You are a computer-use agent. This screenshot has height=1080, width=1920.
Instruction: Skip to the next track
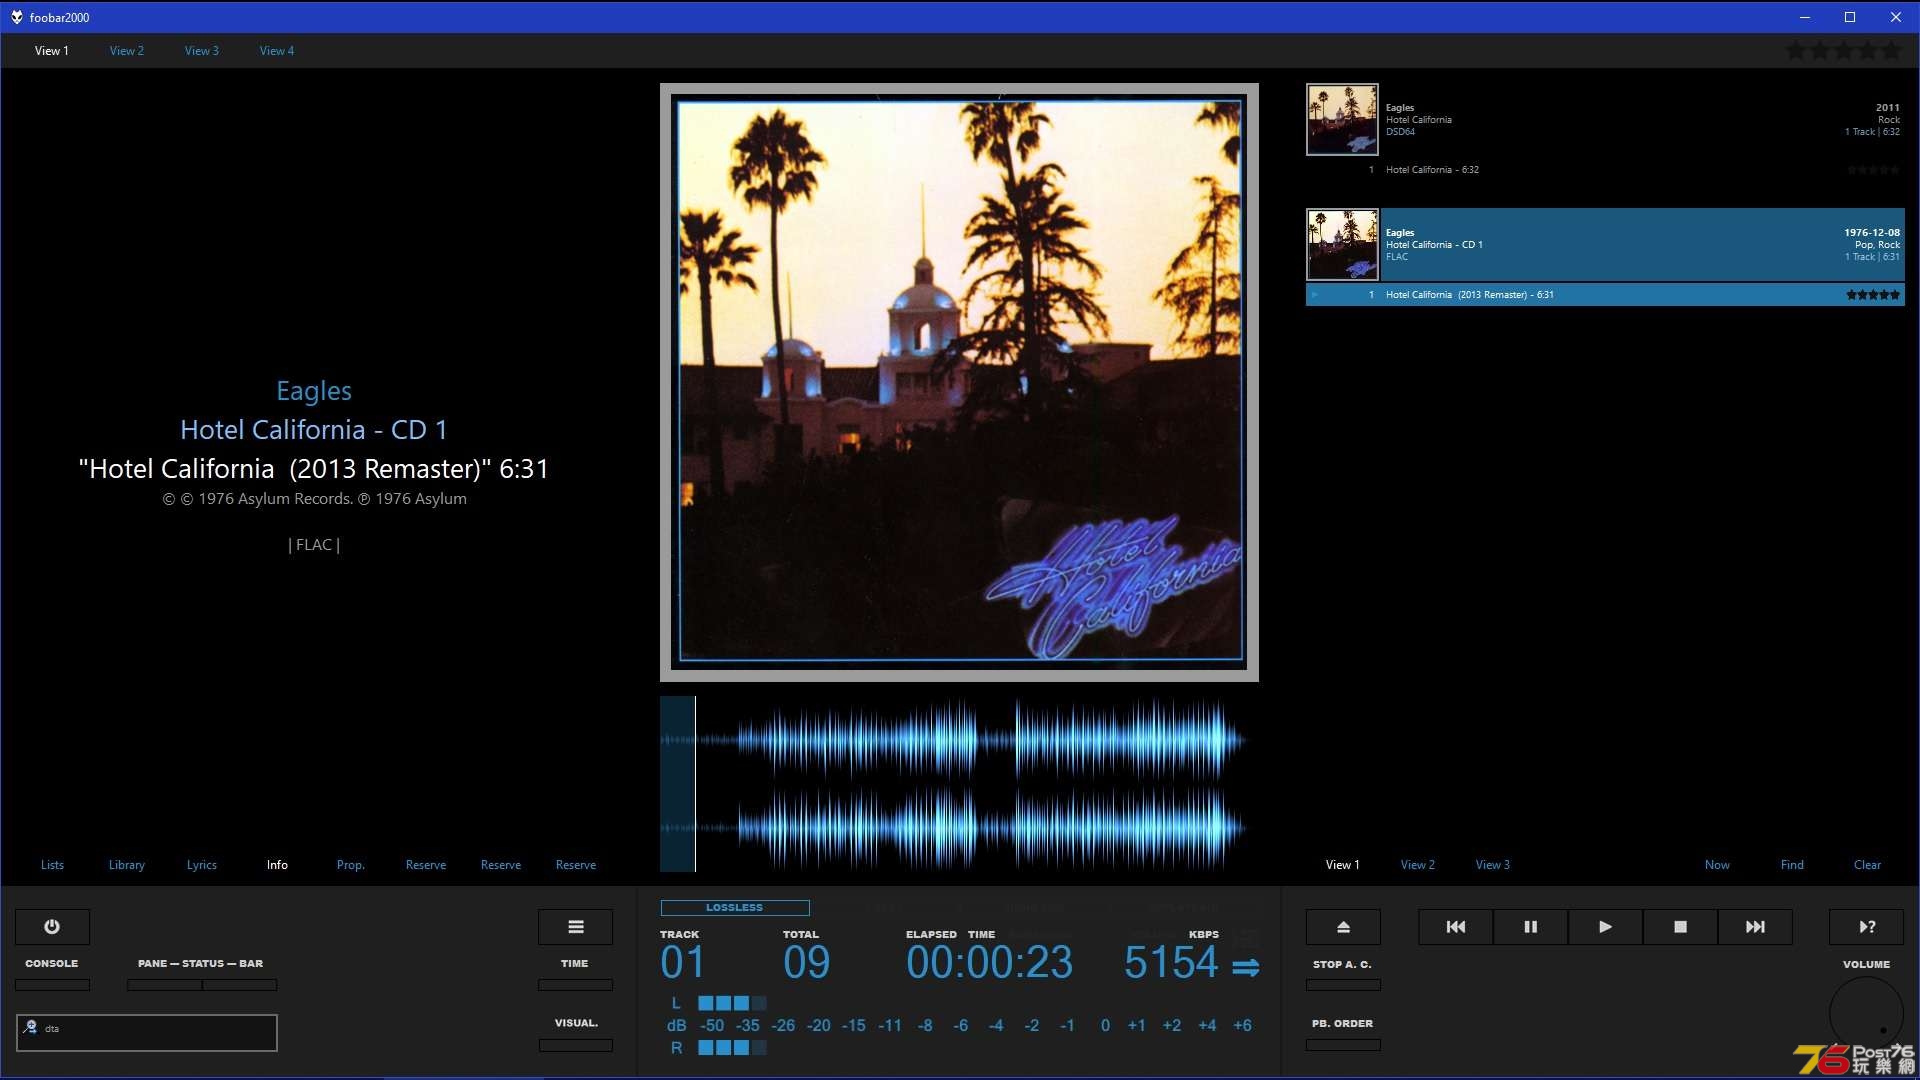[1756, 927]
